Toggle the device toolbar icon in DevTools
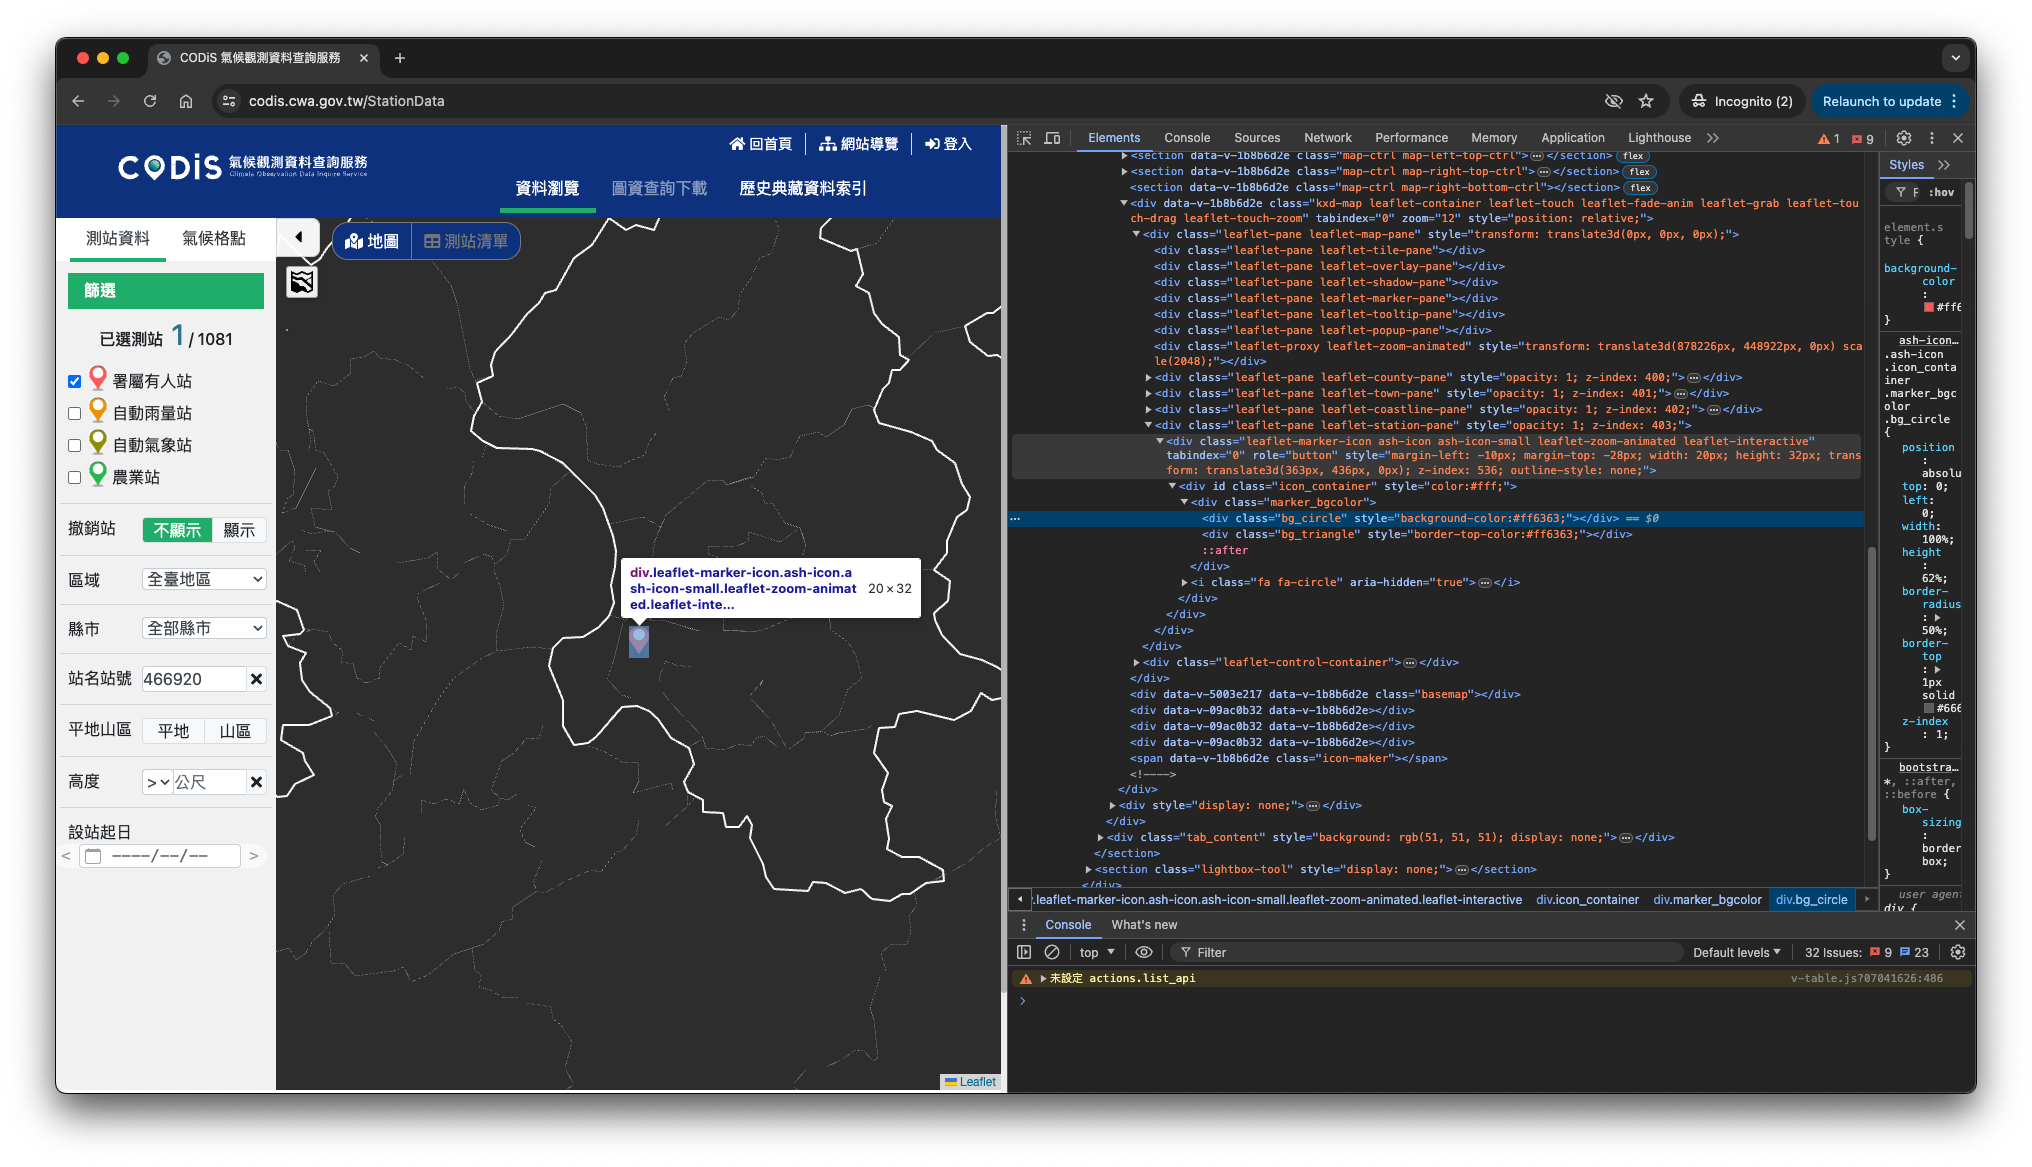The height and width of the screenshot is (1167, 2032). 1052,138
